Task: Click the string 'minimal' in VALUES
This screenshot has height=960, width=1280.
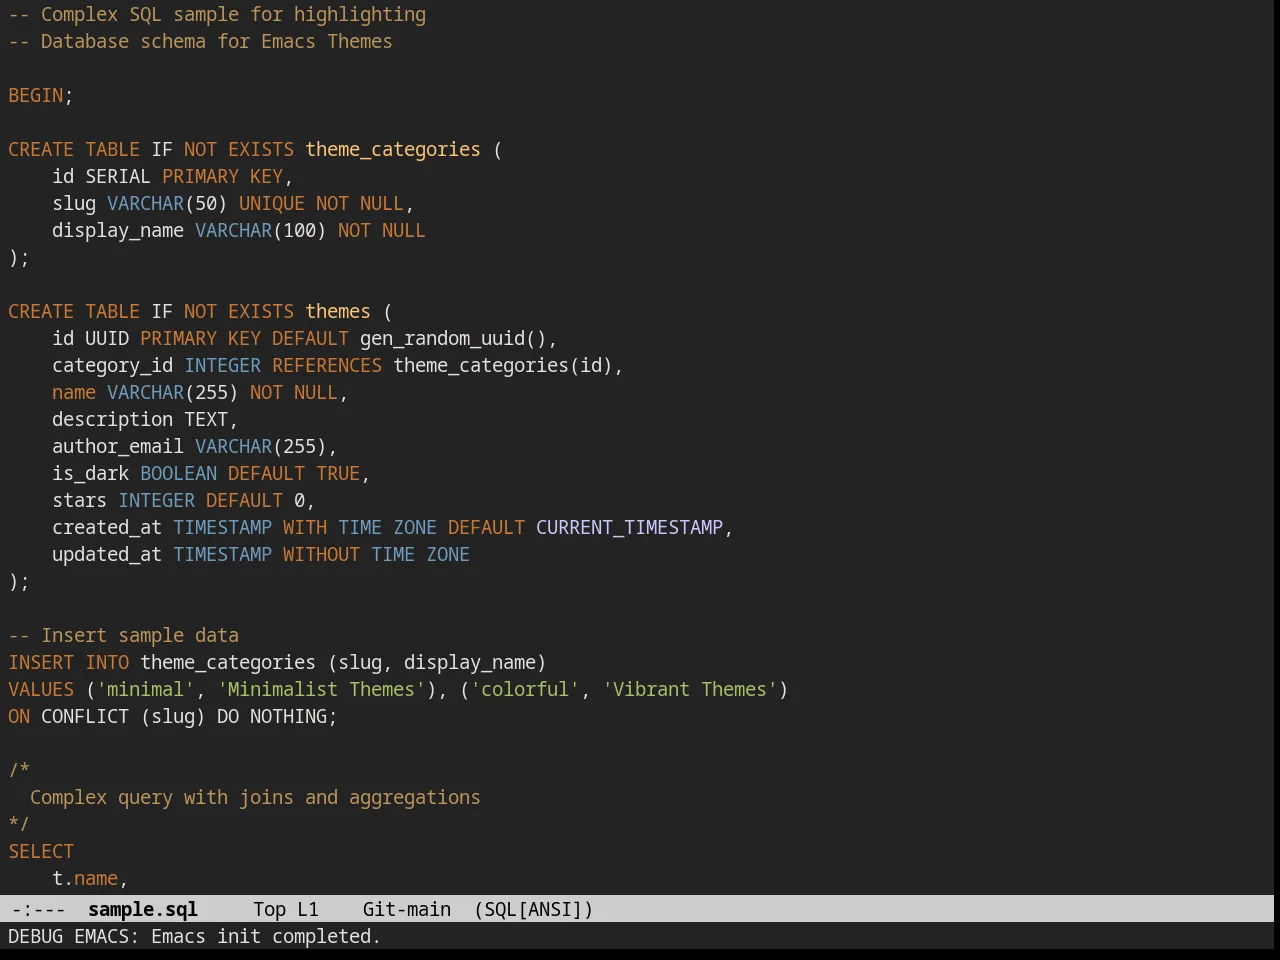Action: (146, 689)
